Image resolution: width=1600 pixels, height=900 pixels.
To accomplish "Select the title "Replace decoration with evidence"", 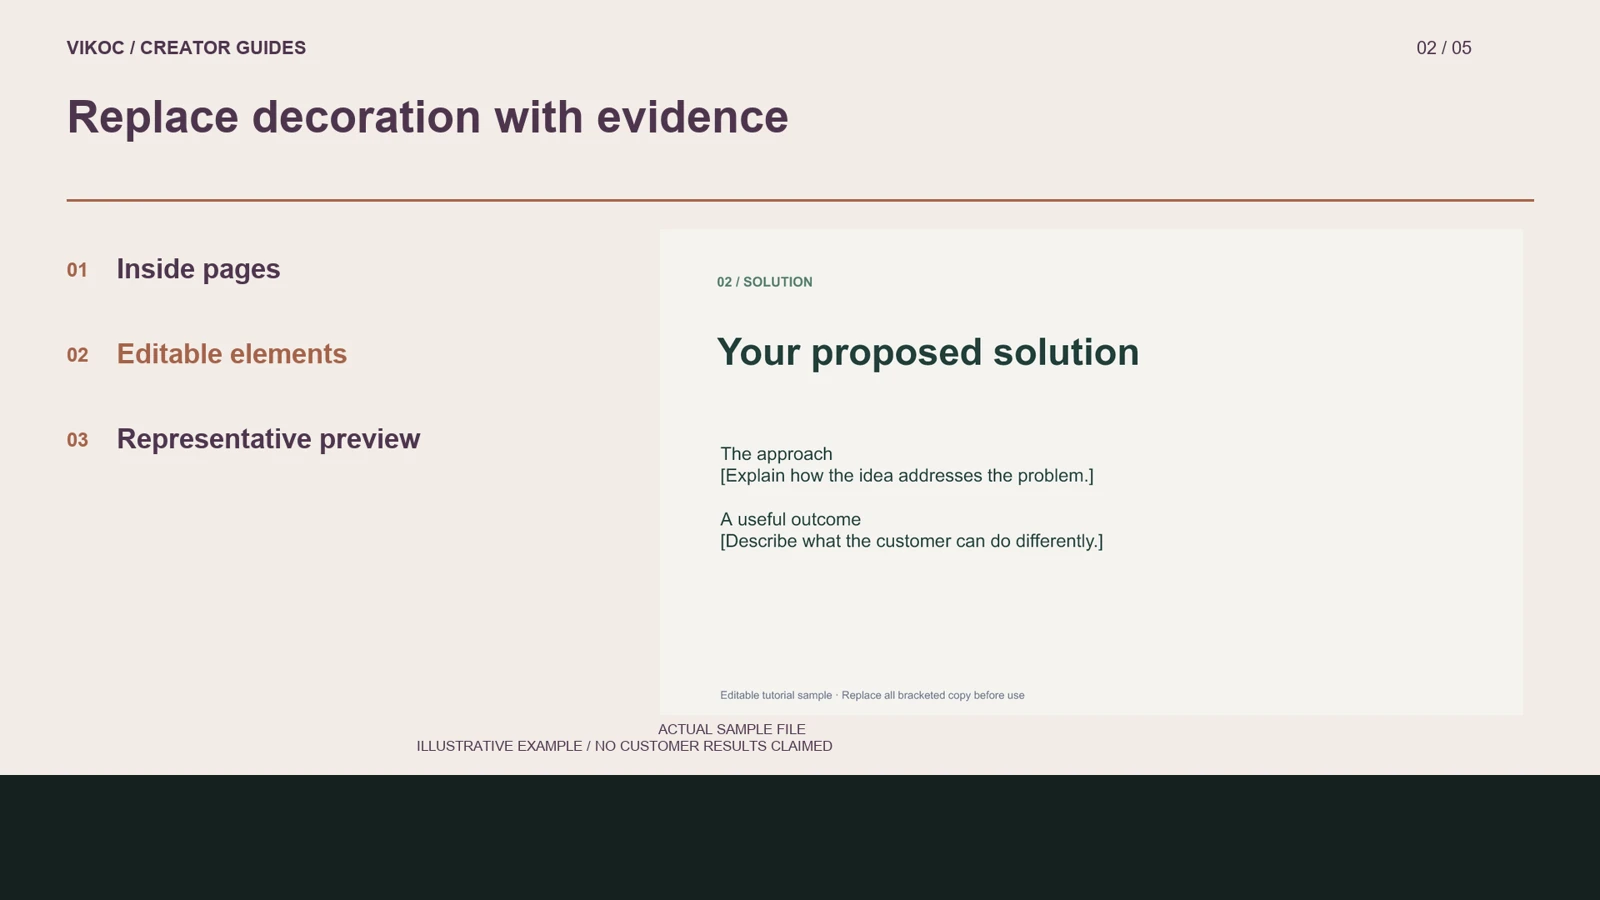I will (x=428, y=117).
